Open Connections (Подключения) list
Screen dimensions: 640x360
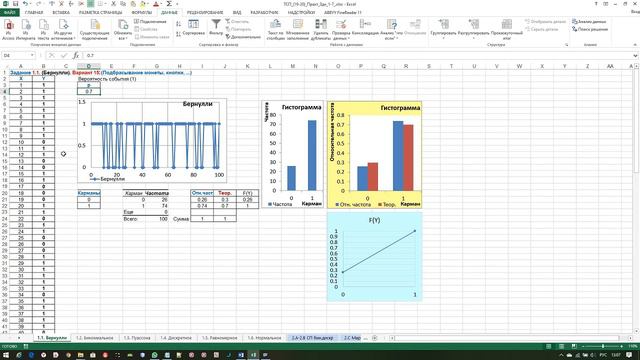tap(150, 22)
